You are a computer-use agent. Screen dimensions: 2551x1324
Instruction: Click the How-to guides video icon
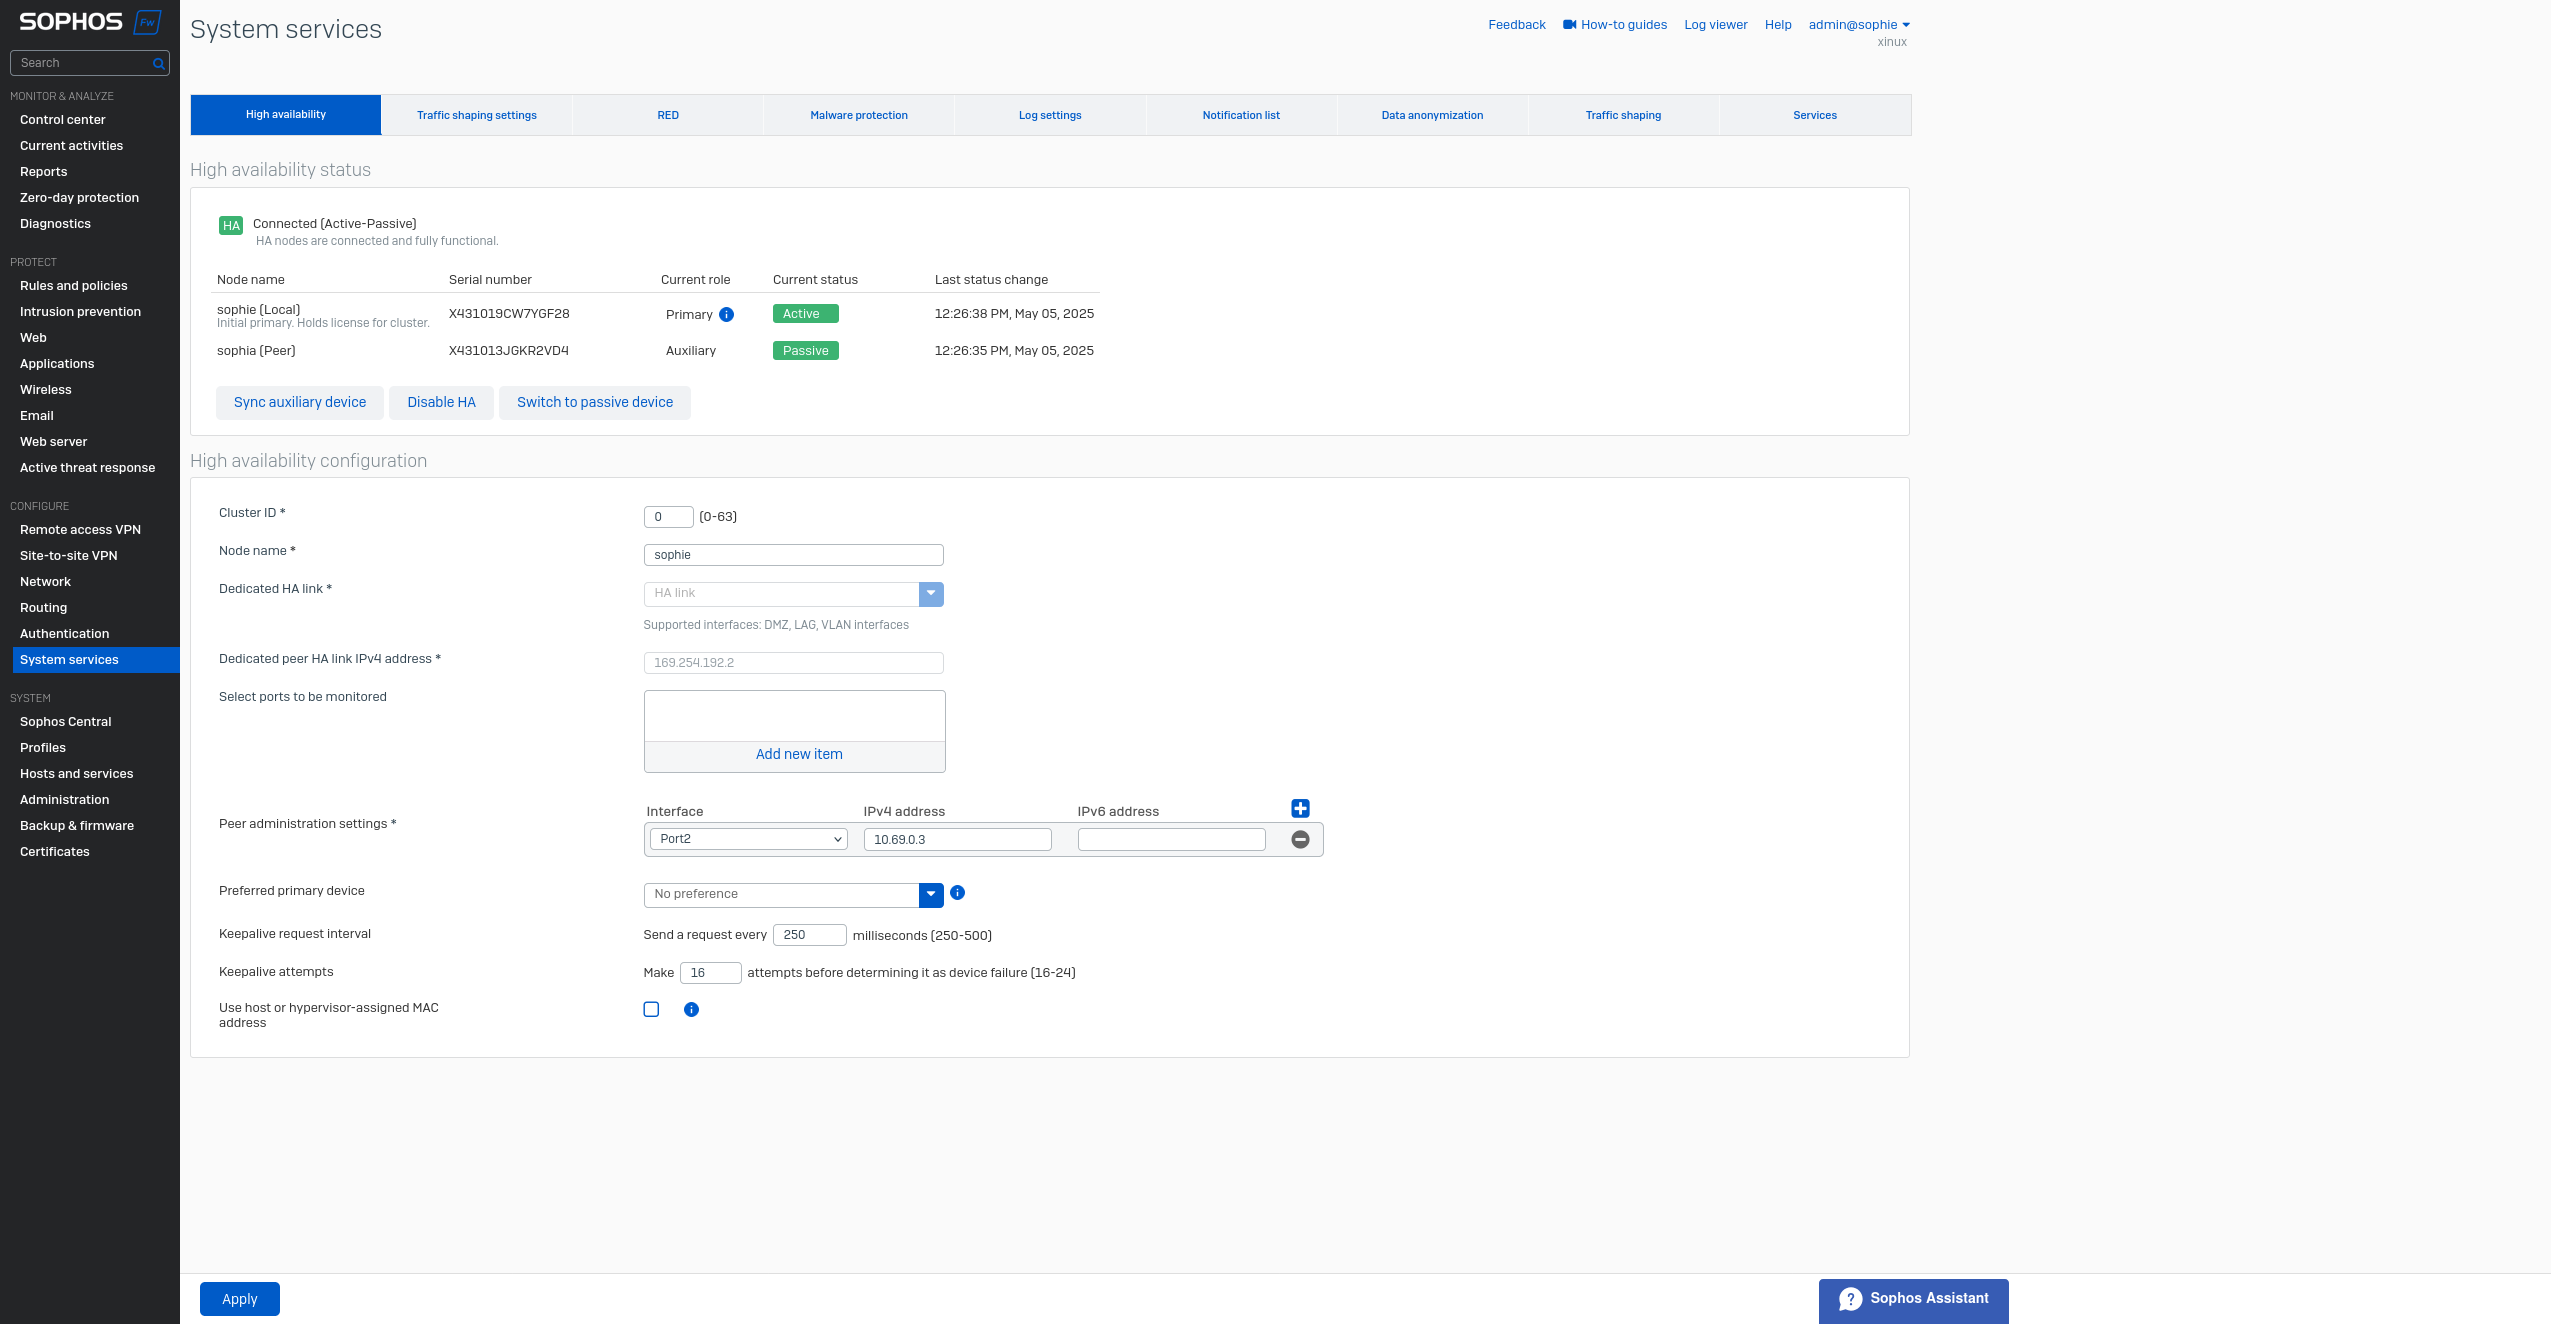[1569, 24]
